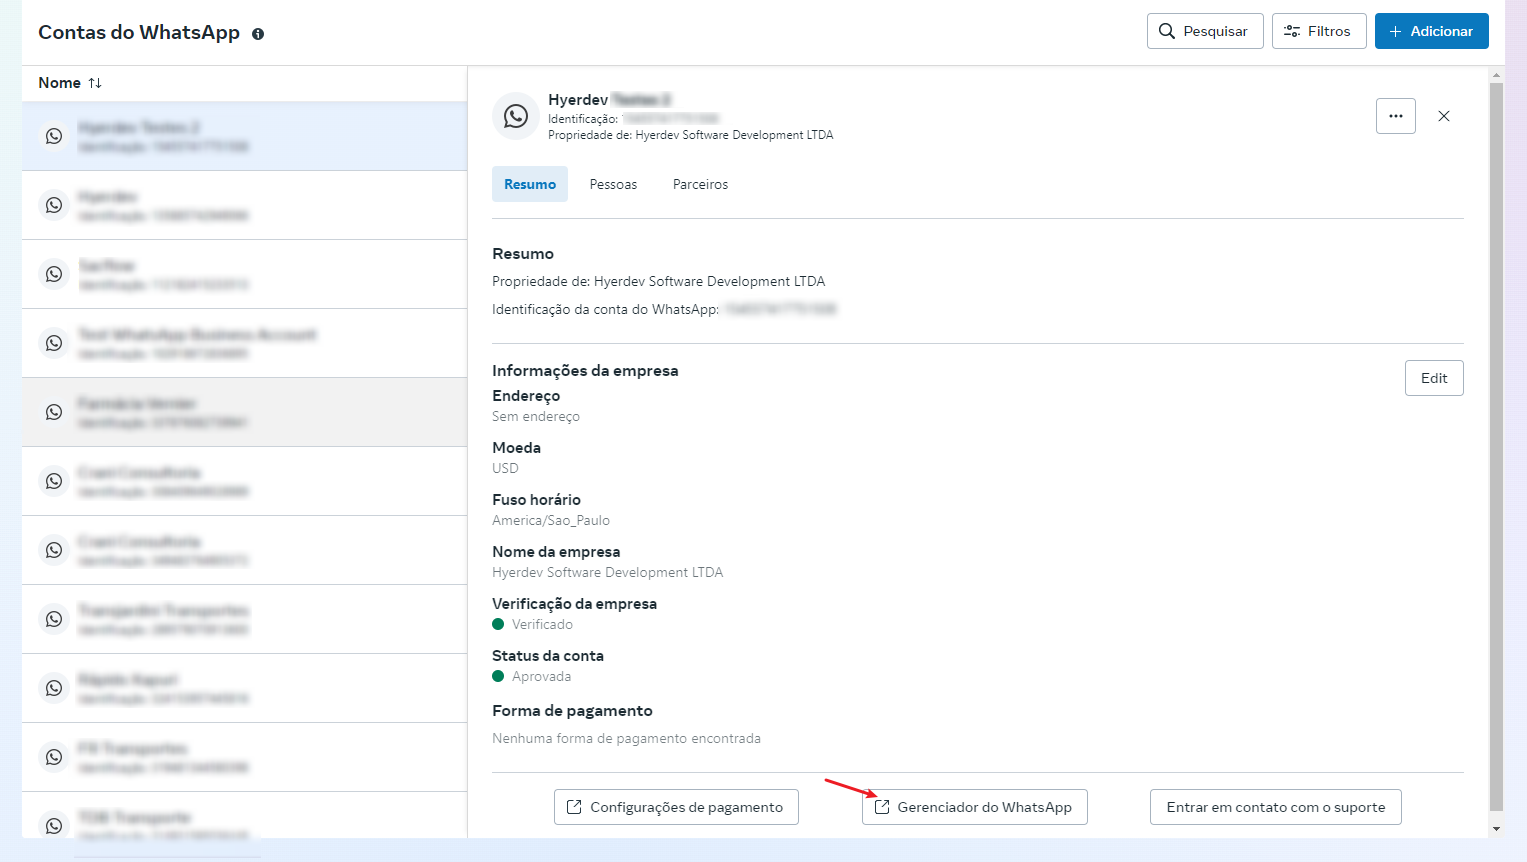
Task: Click the magnifier Pesquisar button
Action: 1204,31
